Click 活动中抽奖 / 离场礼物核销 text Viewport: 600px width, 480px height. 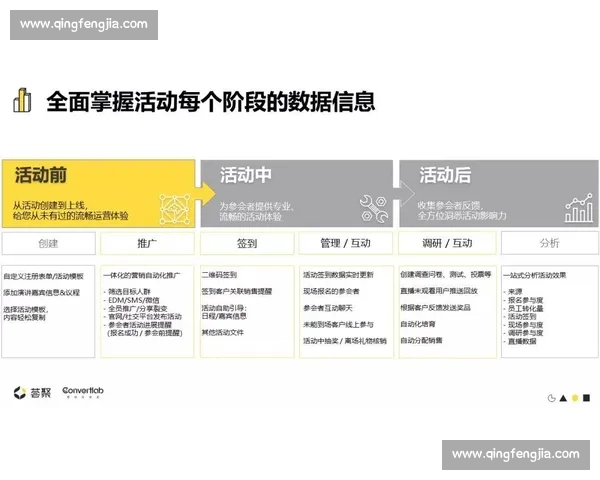(345, 341)
